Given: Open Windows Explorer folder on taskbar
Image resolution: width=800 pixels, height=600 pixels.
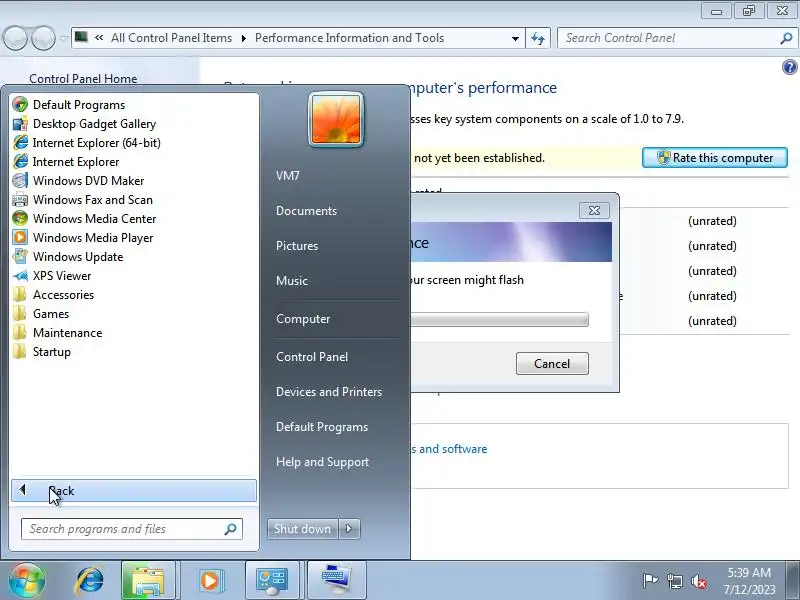Looking at the screenshot, I should tap(148, 581).
